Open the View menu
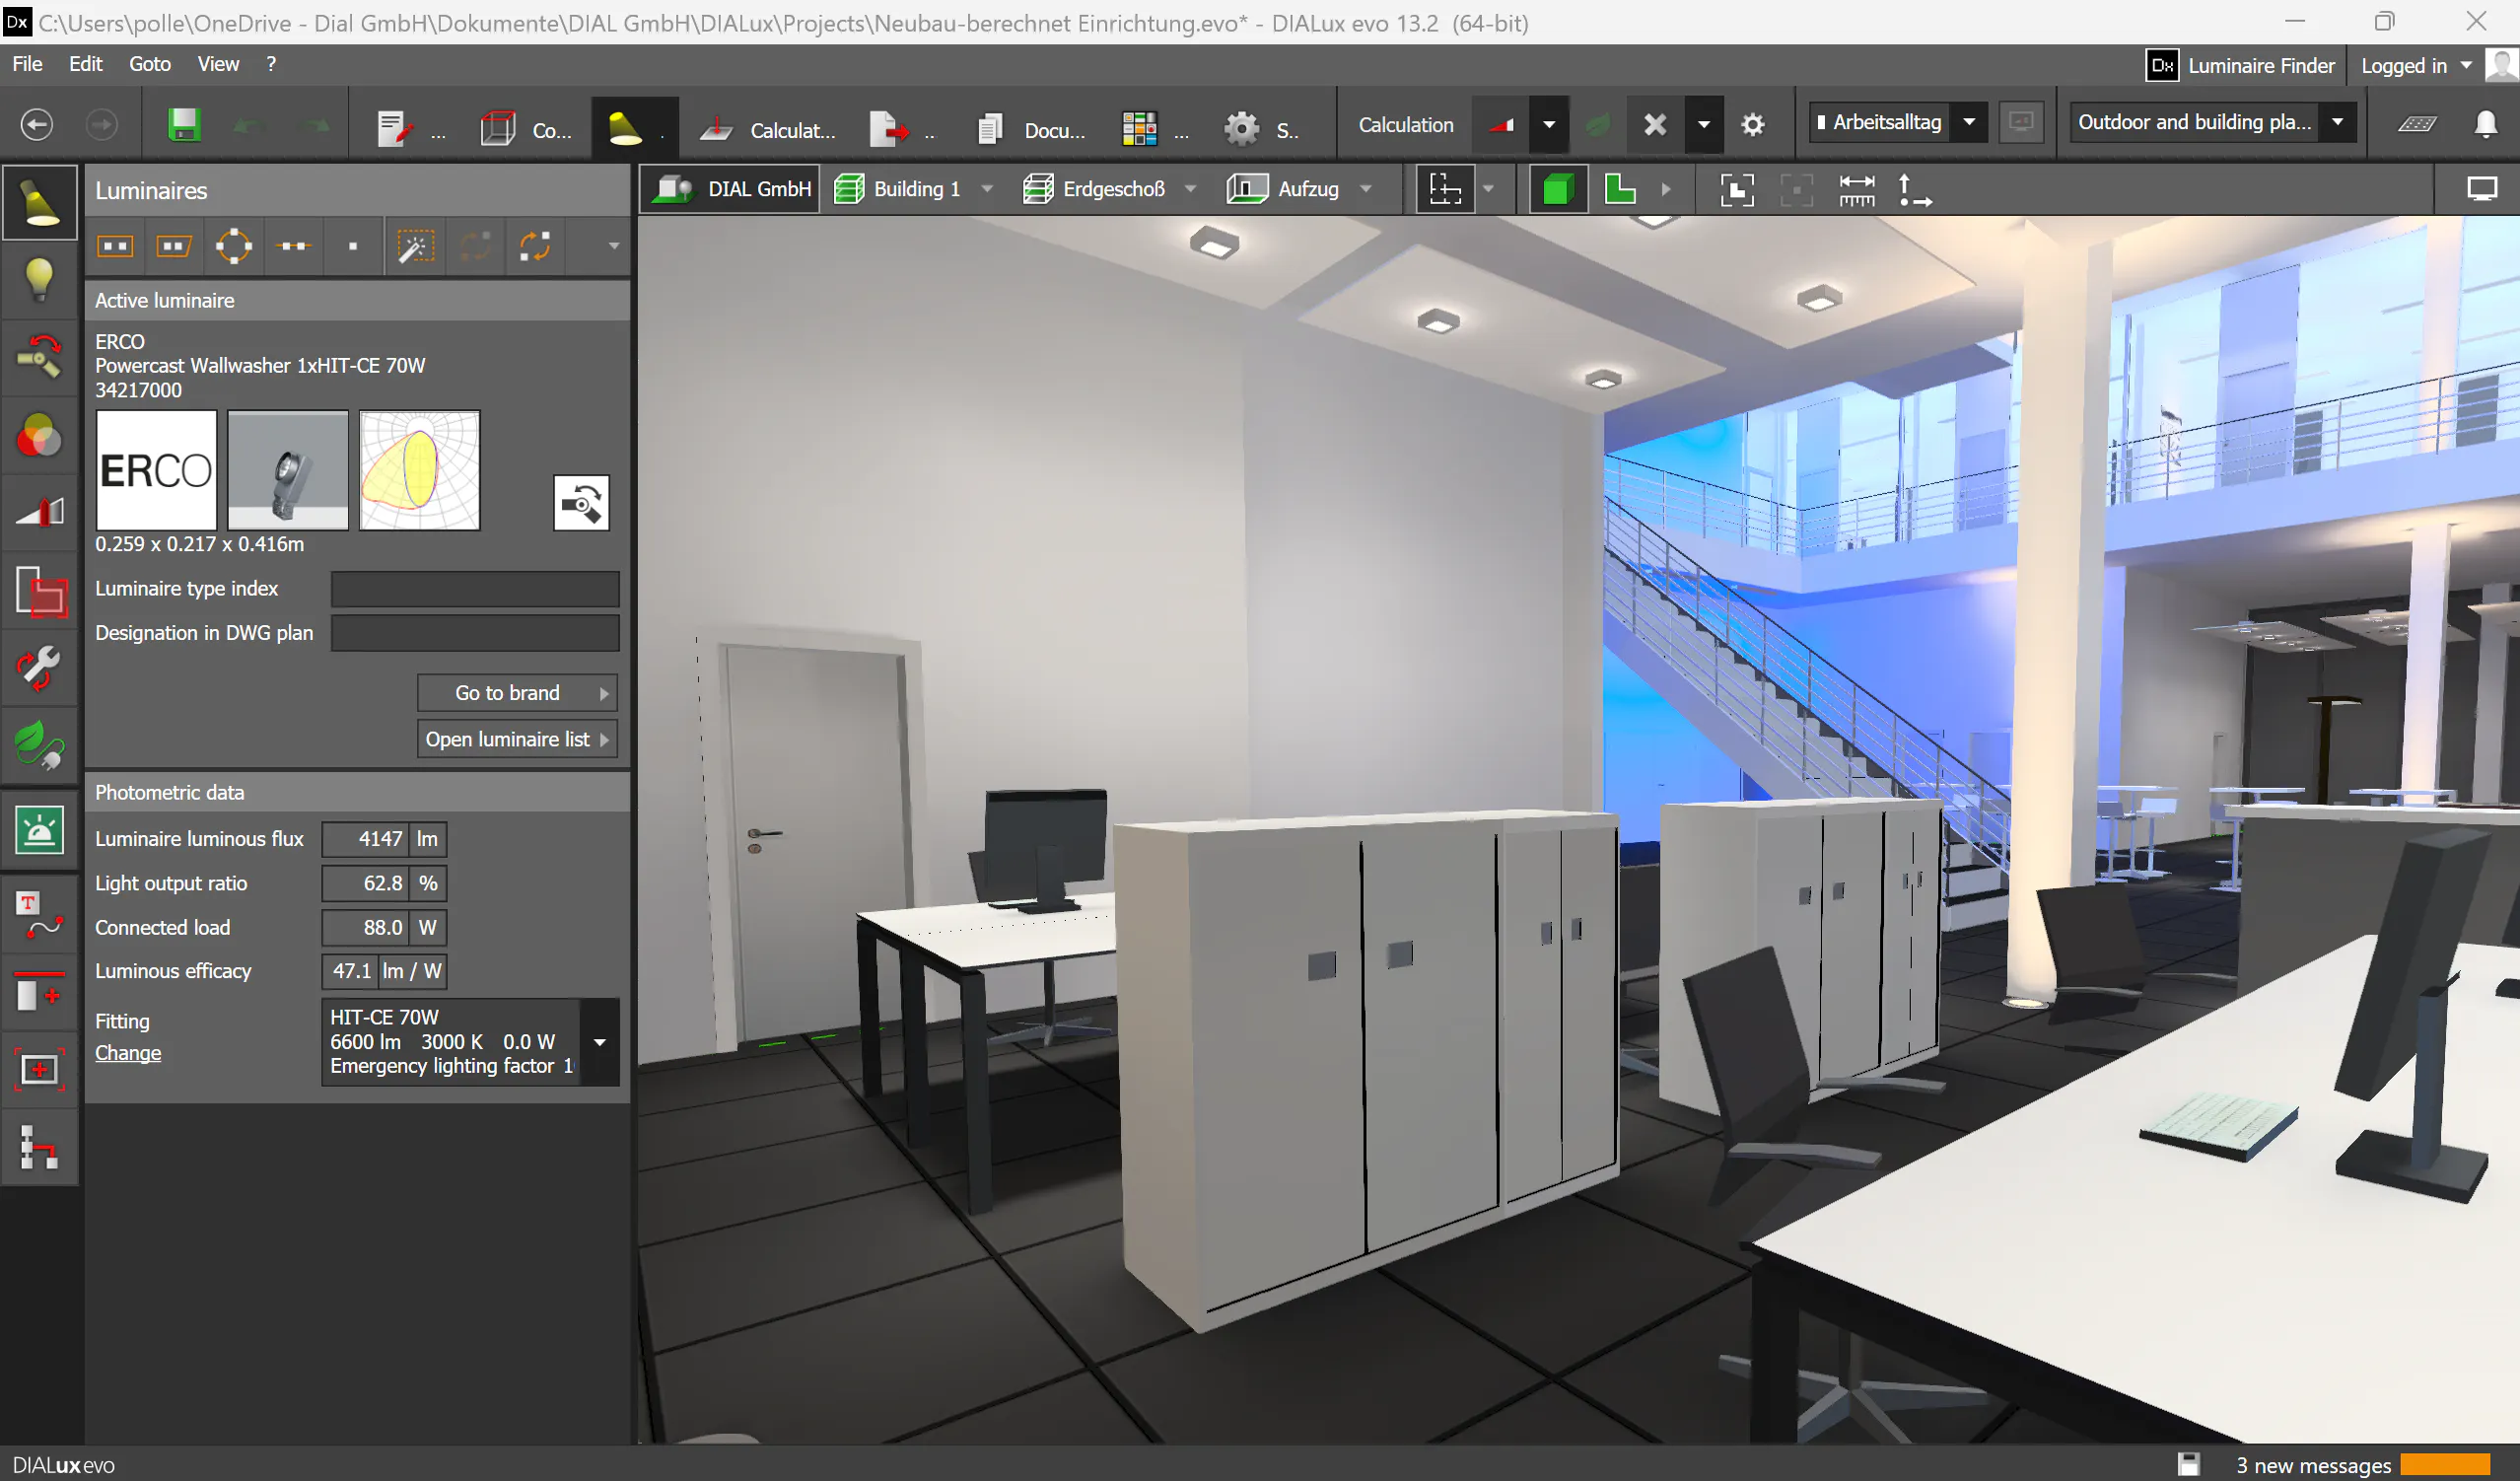 (x=217, y=64)
